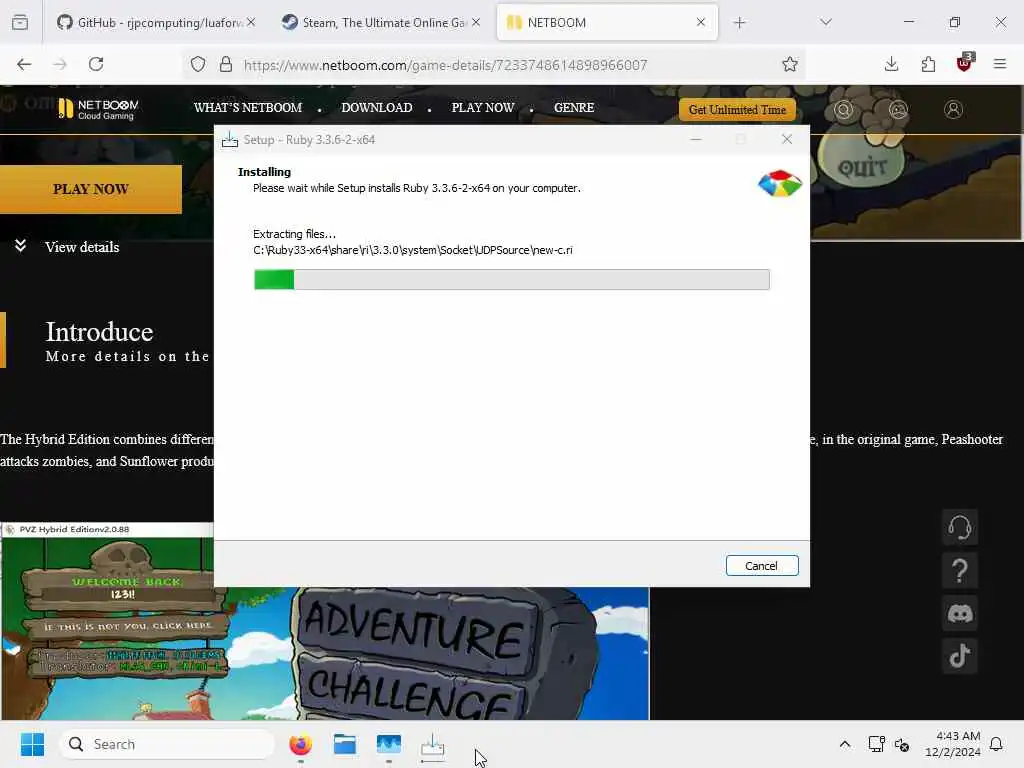Open the muted volume tray icon
The height and width of the screenshot is (768, 1024).
coord(902,744)
